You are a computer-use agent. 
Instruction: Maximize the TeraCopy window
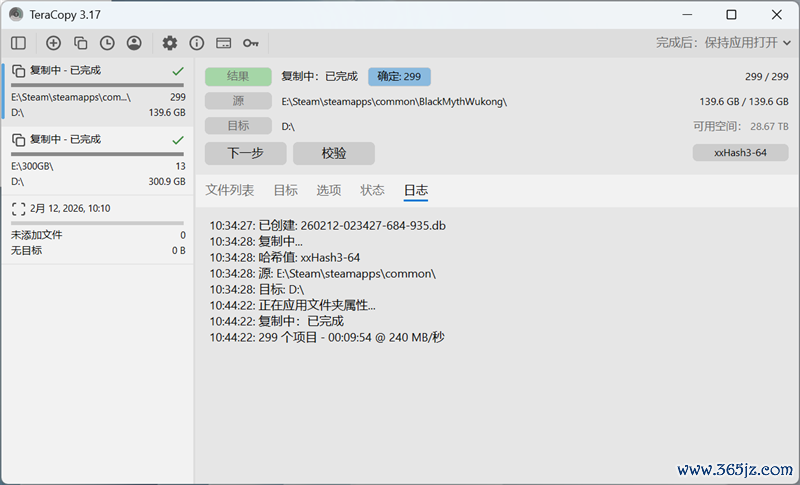[x=731, y=14]
